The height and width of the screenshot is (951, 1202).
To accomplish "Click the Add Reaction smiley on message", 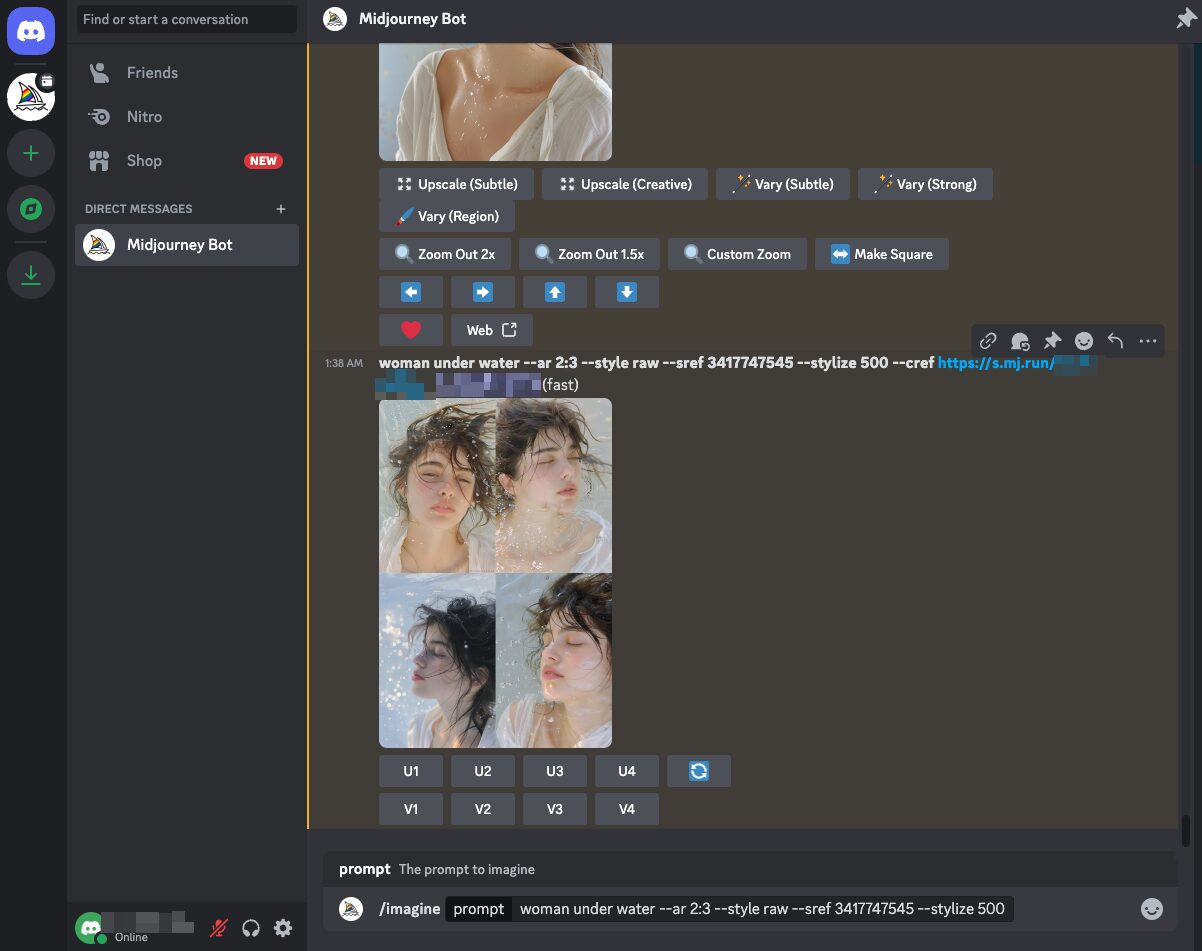I will [x=1083, y=341].
